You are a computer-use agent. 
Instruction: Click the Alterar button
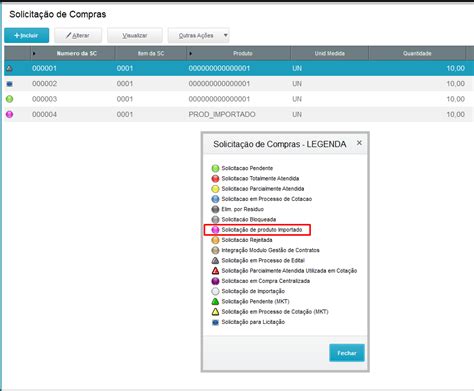[78, 35]
